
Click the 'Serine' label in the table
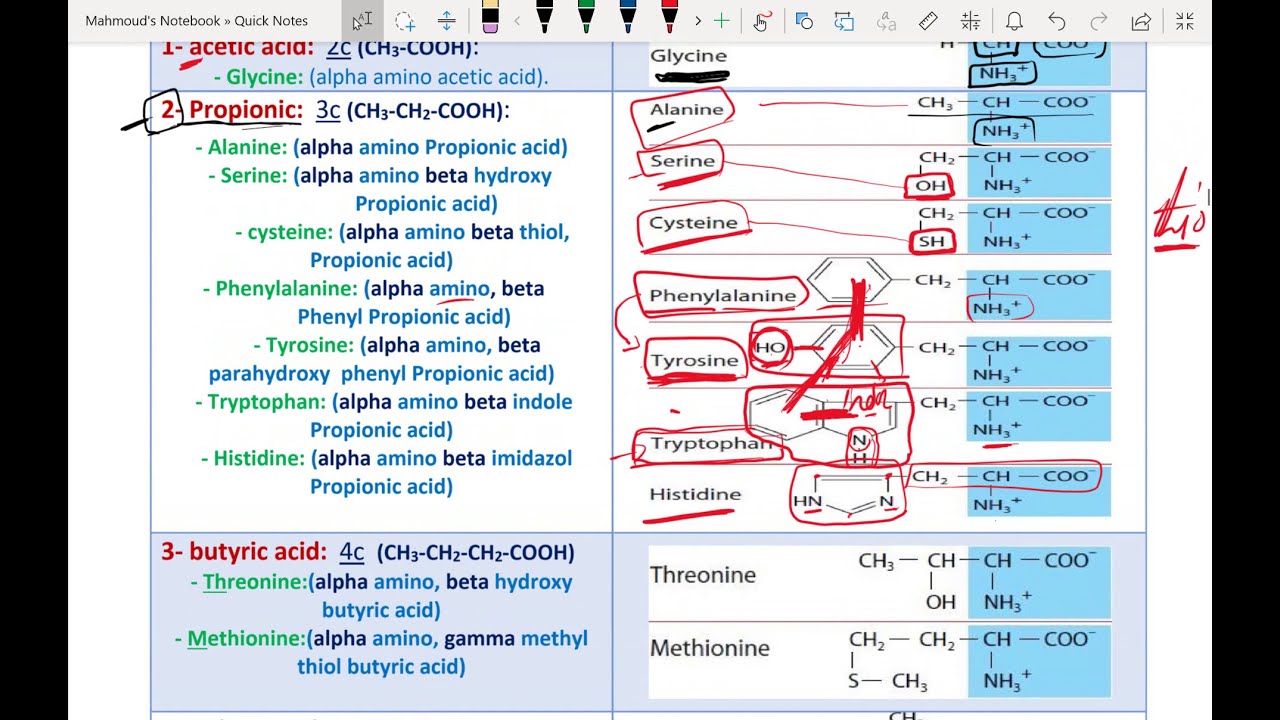click(x=682, y=161)
